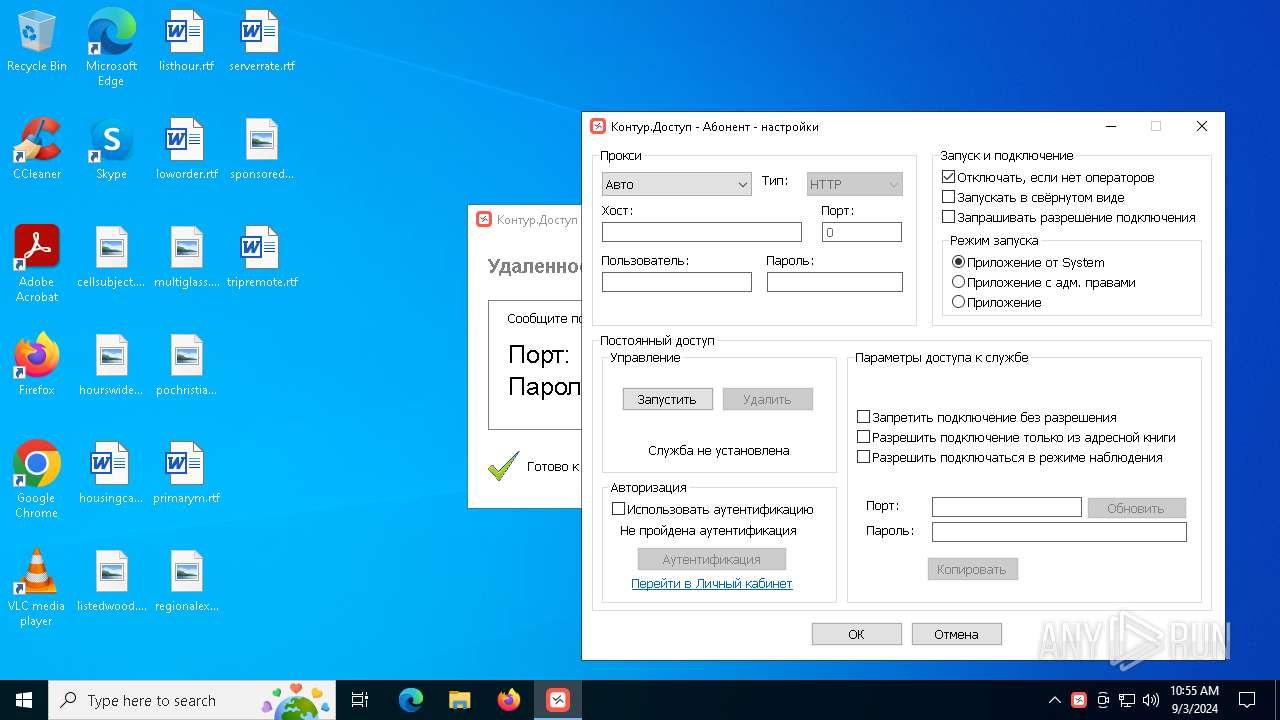
Task: Click the 'Обновить' port button
Action: (x=1136, y=508)
